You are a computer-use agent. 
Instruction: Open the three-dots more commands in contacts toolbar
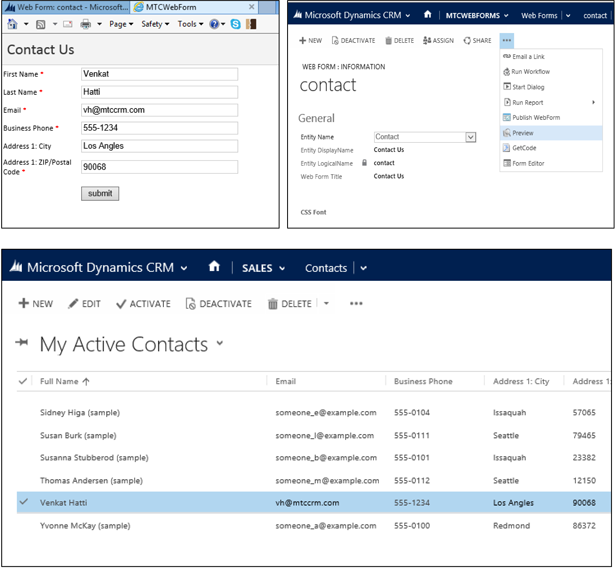click(x=356, y=304)
